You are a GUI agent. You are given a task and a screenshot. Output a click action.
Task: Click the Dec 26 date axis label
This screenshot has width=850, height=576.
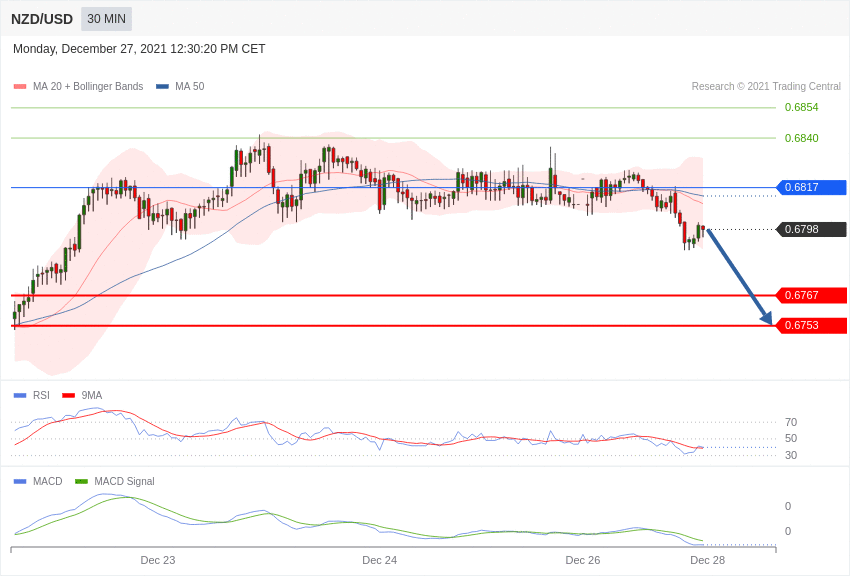(583, 560)
